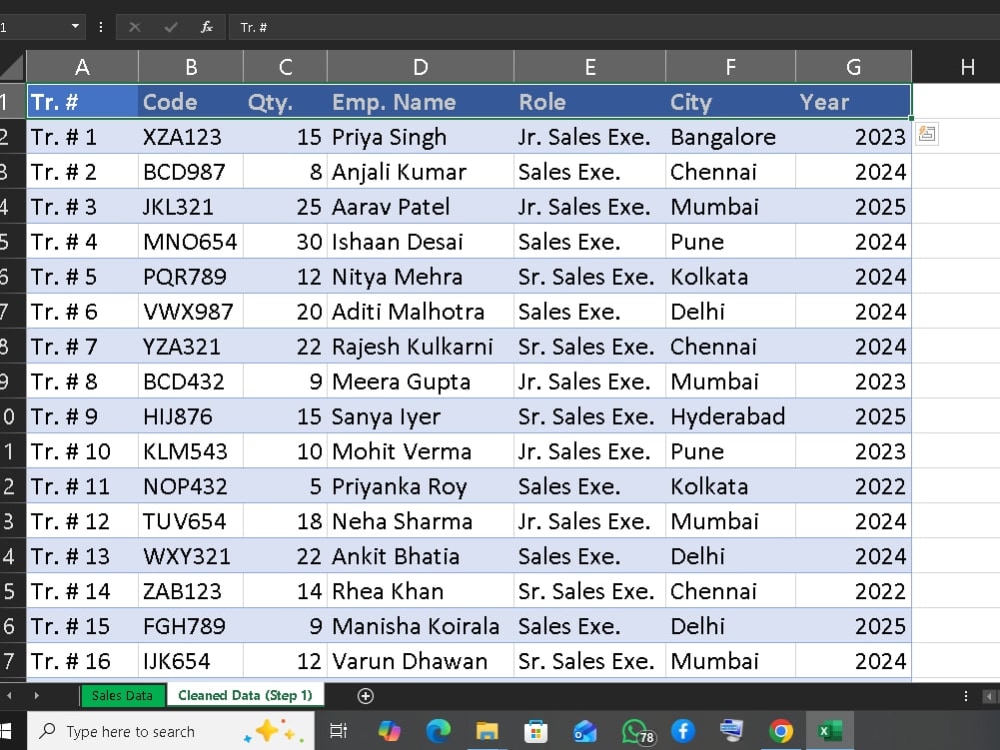Viewport: 1000px width, 750px height.
Task: Select column E header
Action: point(590,66)
